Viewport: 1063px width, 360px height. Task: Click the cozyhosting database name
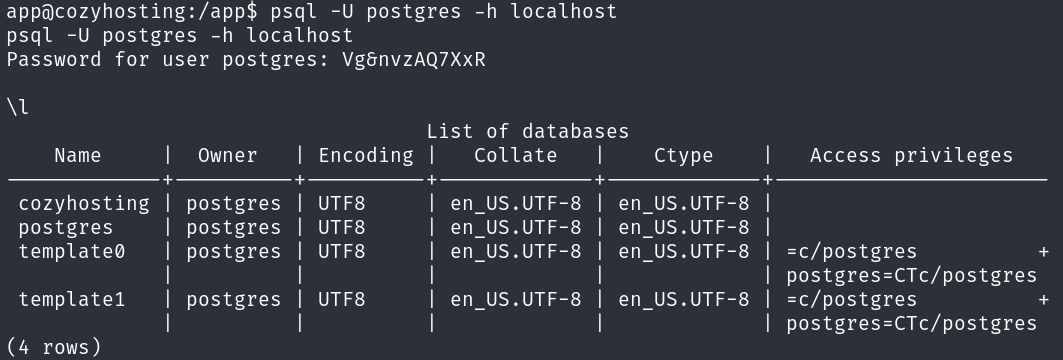click(x=84, y=203)
